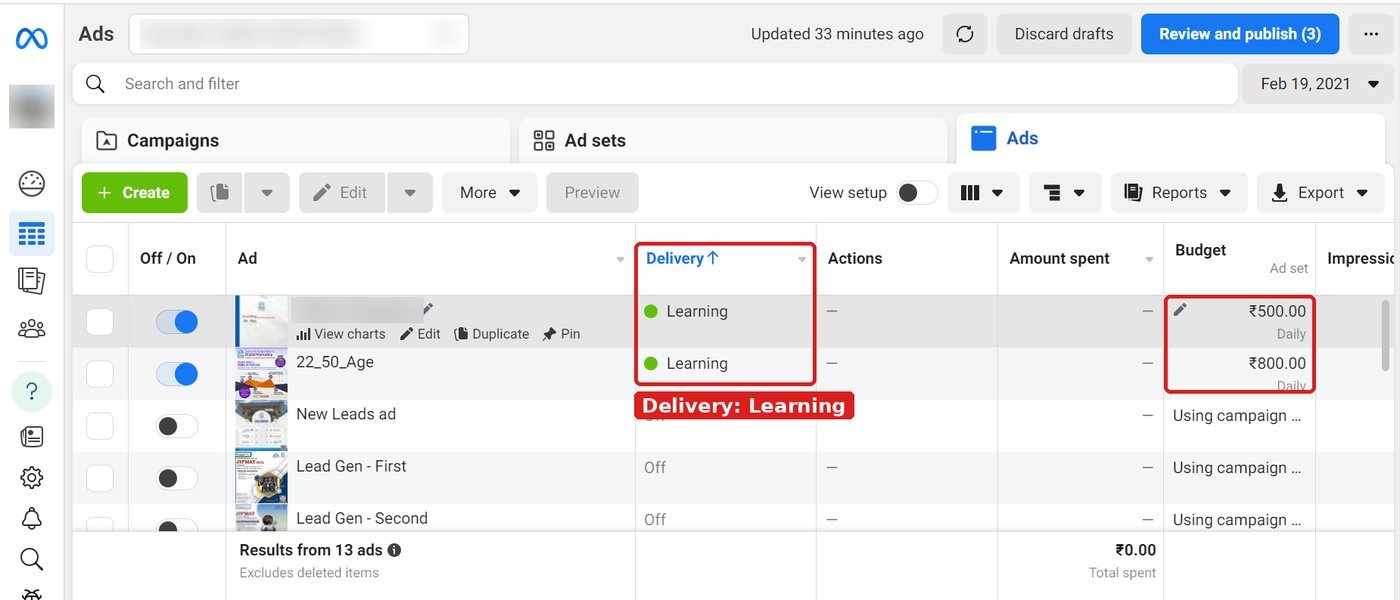Select checkbox for the first ad row
The width and height of the screenshot is (1400, 600).
tap(100, 322)
